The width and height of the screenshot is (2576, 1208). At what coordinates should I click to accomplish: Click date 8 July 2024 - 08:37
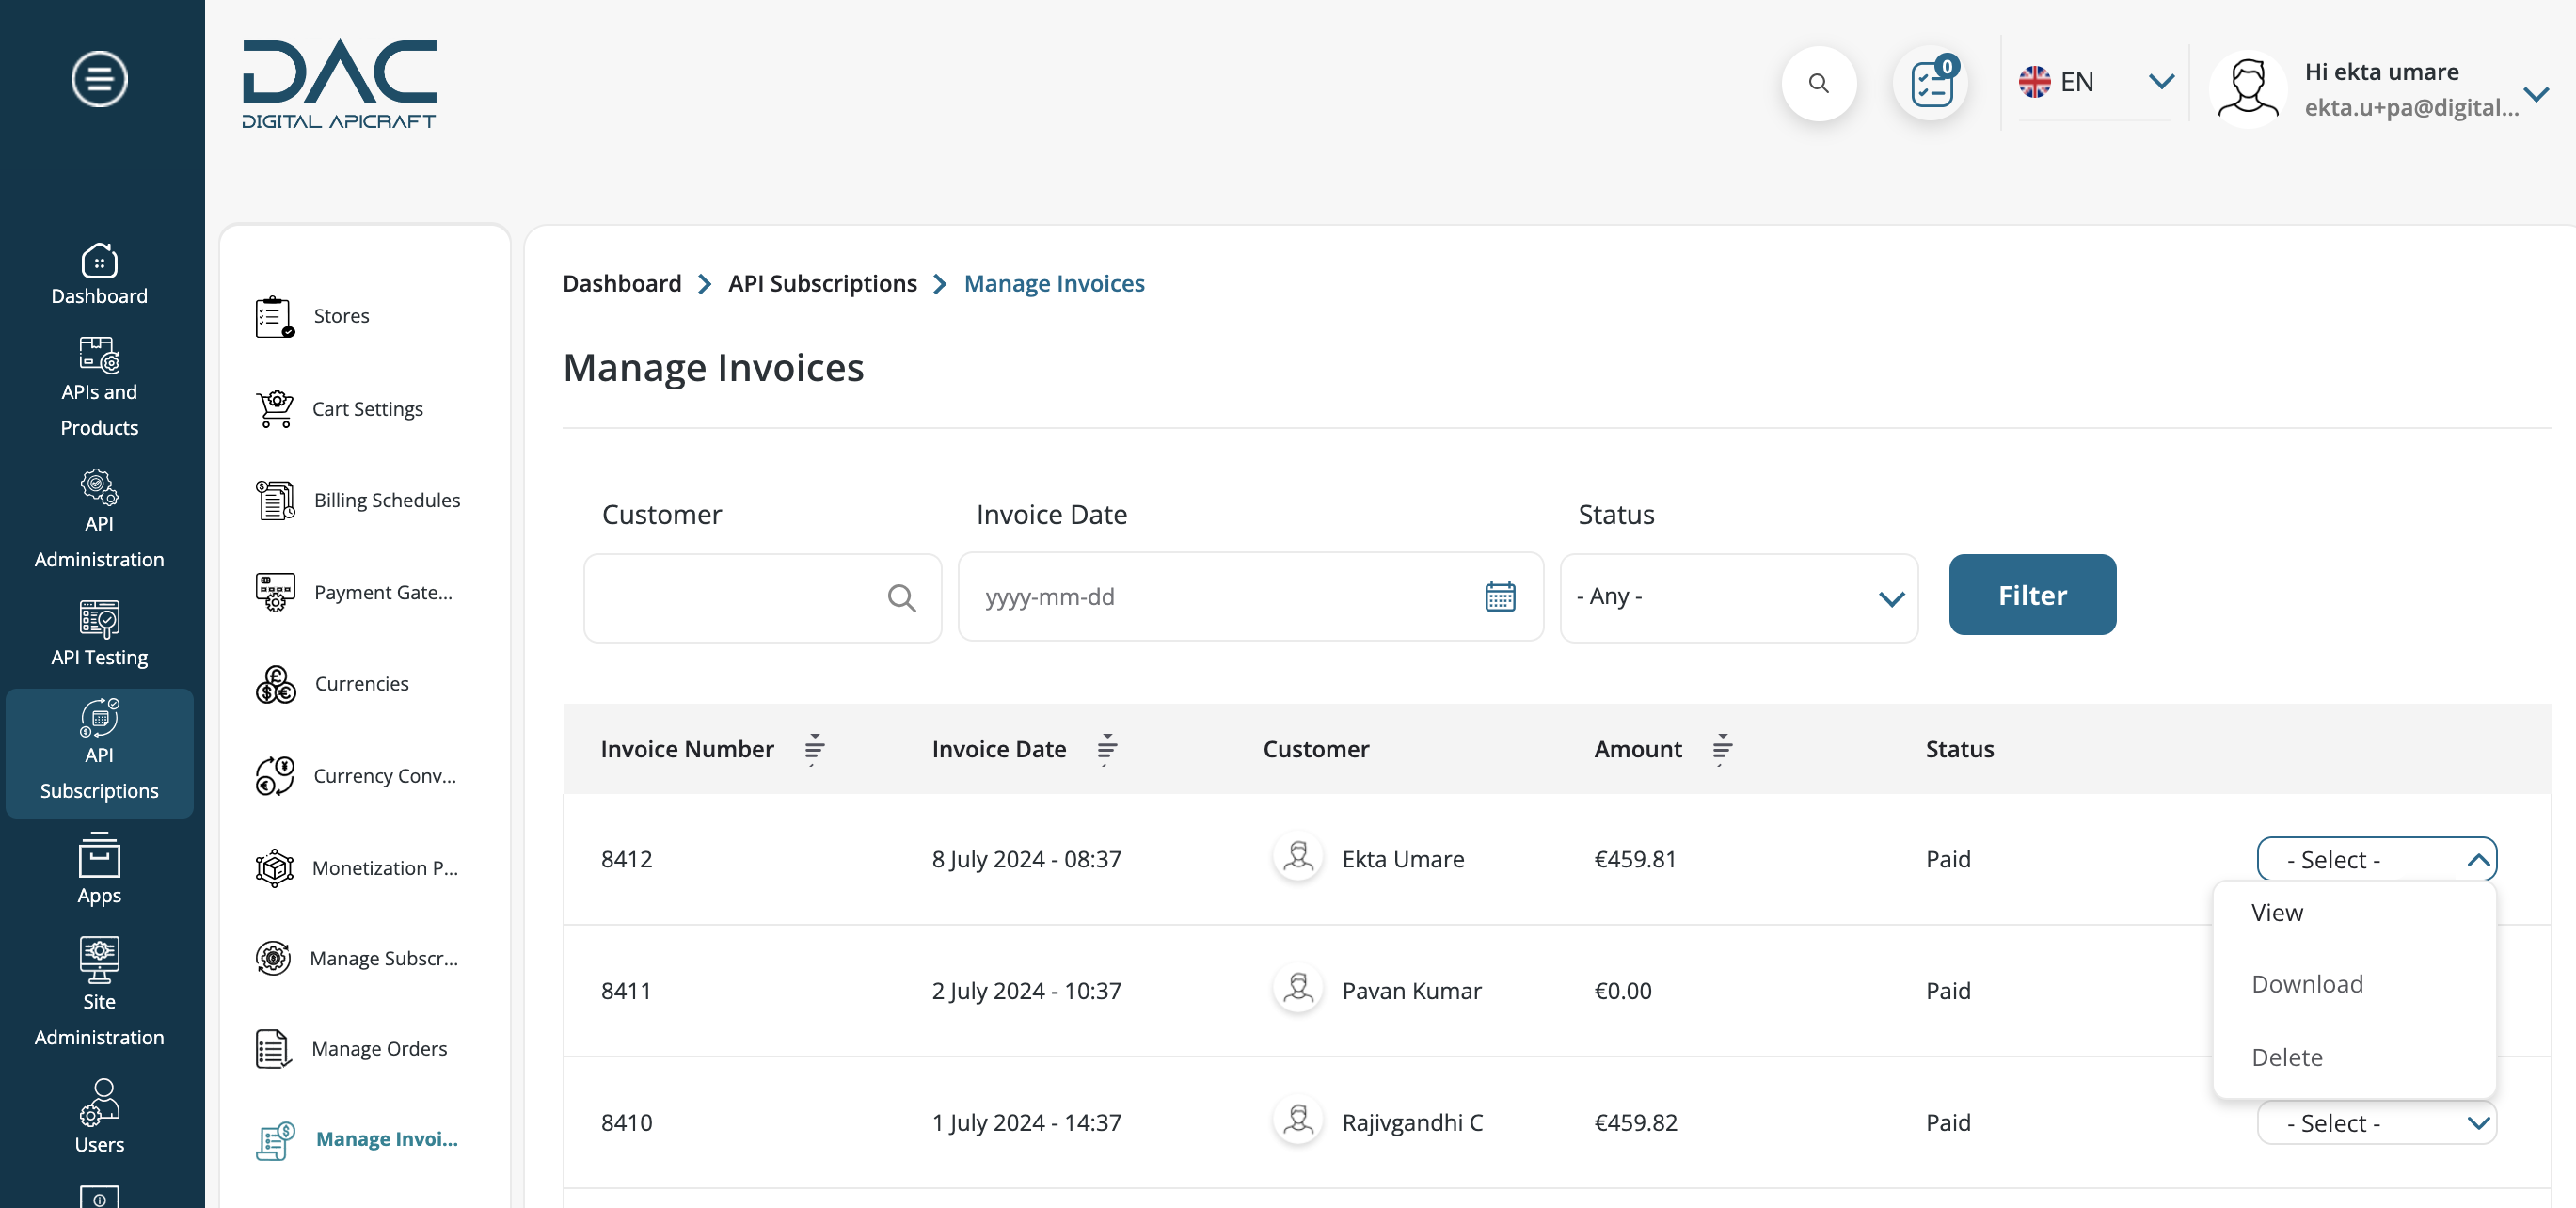coord(1026,859)
